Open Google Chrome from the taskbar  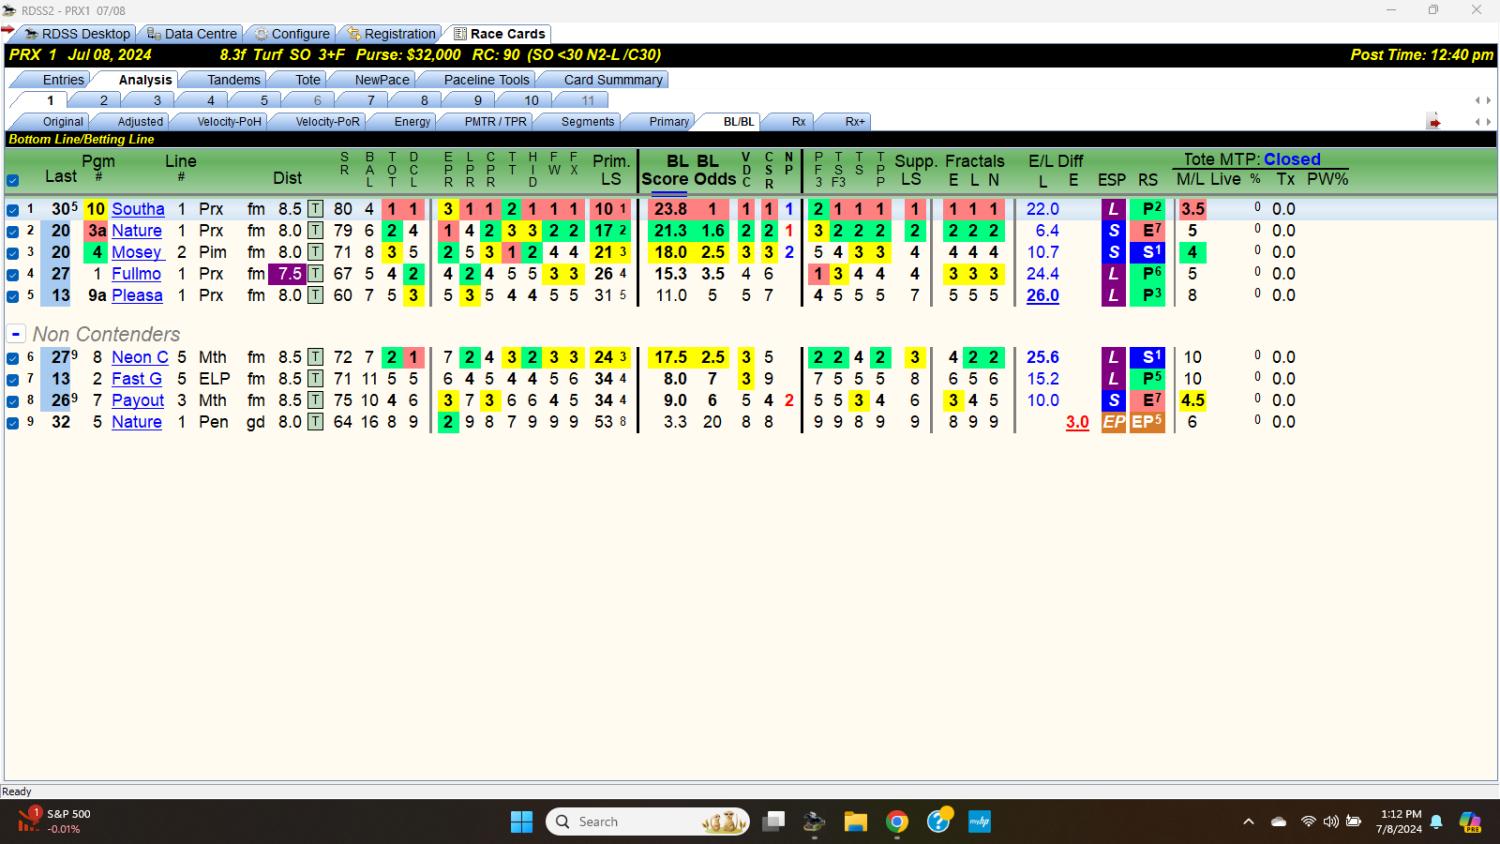897,822
